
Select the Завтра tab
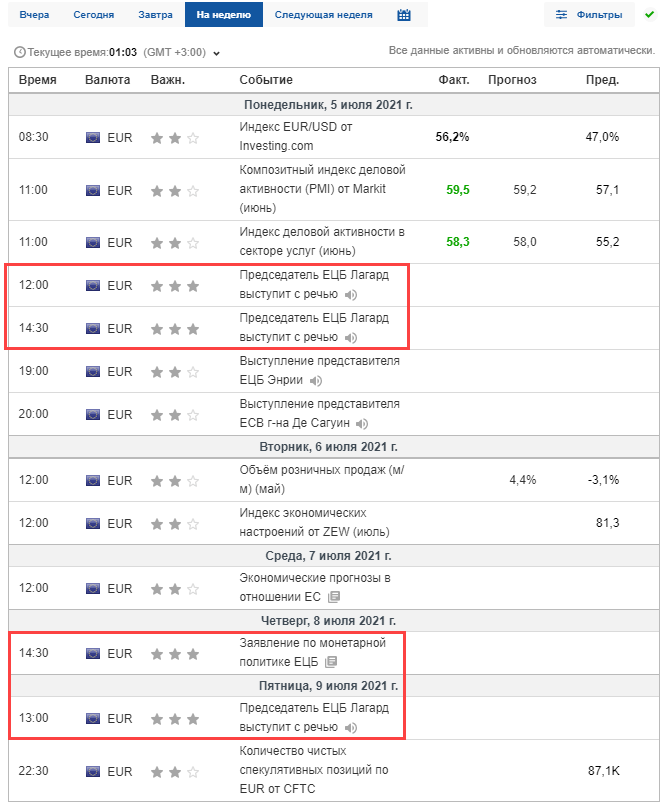point(155,15)
